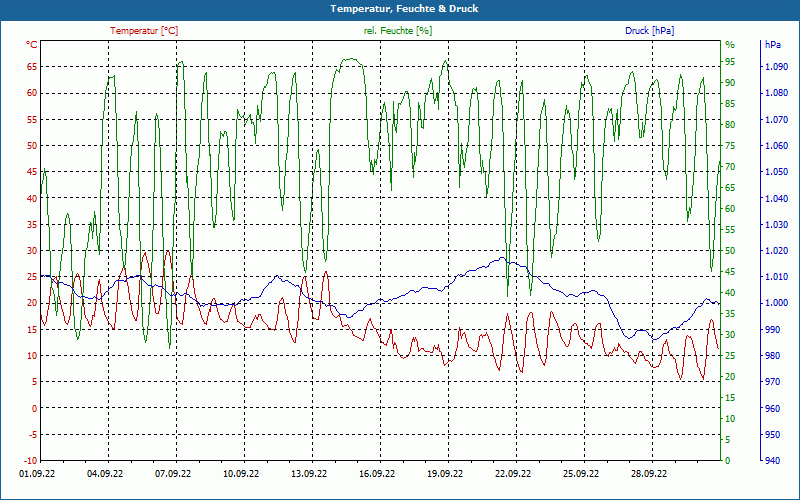Click the blue '1.040' pressure axis value
The width and height of the screenshot is (800, 500).
[x=777, y=198]
